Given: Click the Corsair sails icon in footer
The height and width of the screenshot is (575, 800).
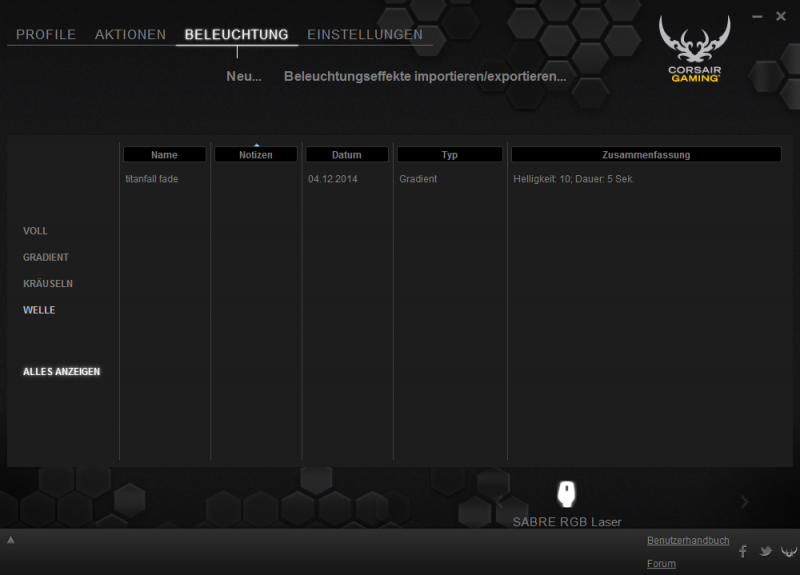Looking at the screenshot, I should 788,551.
